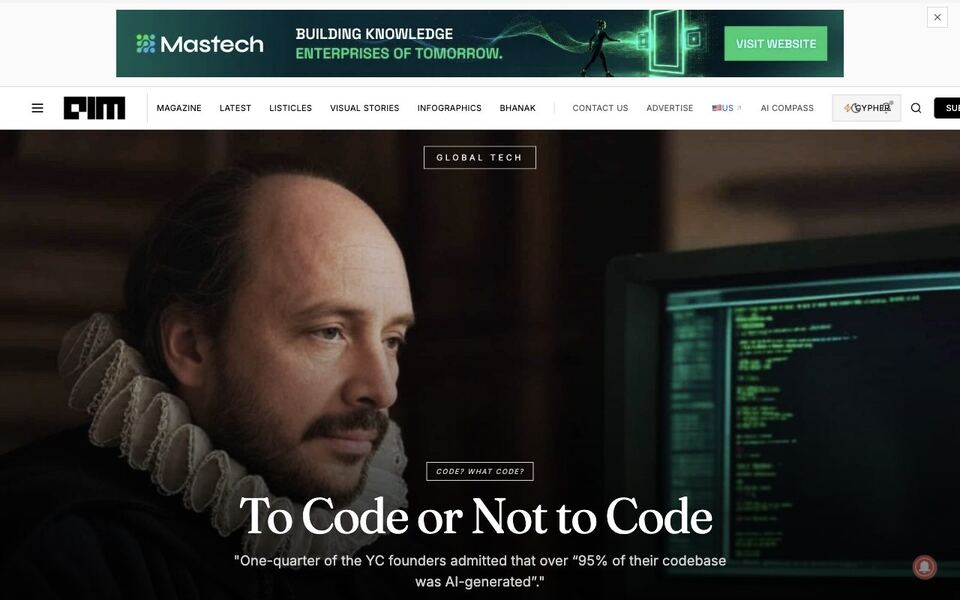Click 'Building Knowledge' ad text

pos(374,34)
